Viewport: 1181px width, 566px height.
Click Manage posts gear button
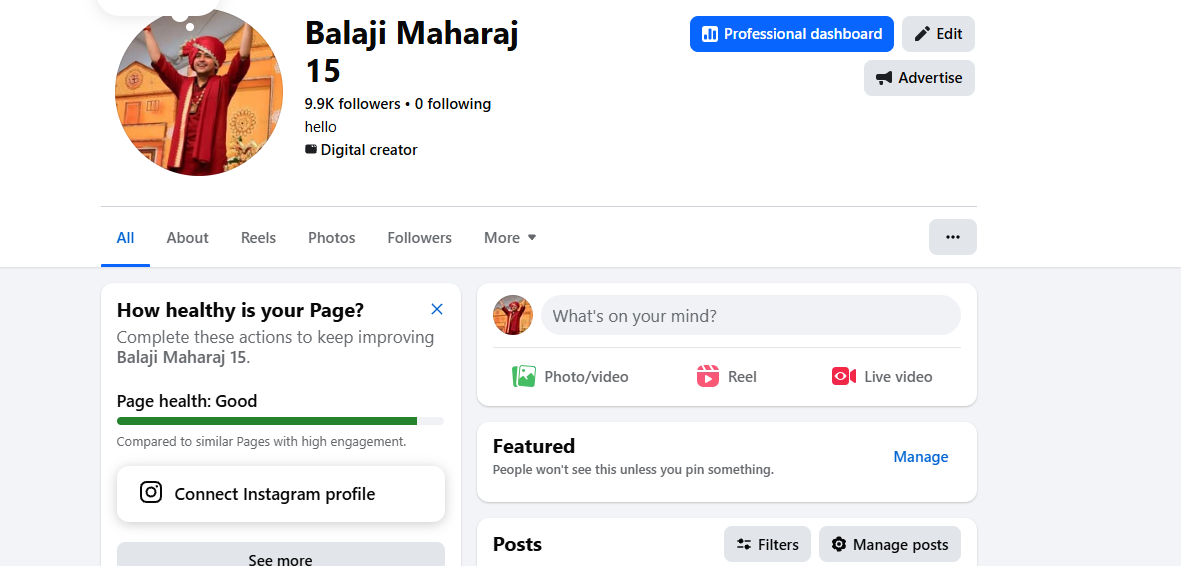pyautogui.click(x=890, y=544)
